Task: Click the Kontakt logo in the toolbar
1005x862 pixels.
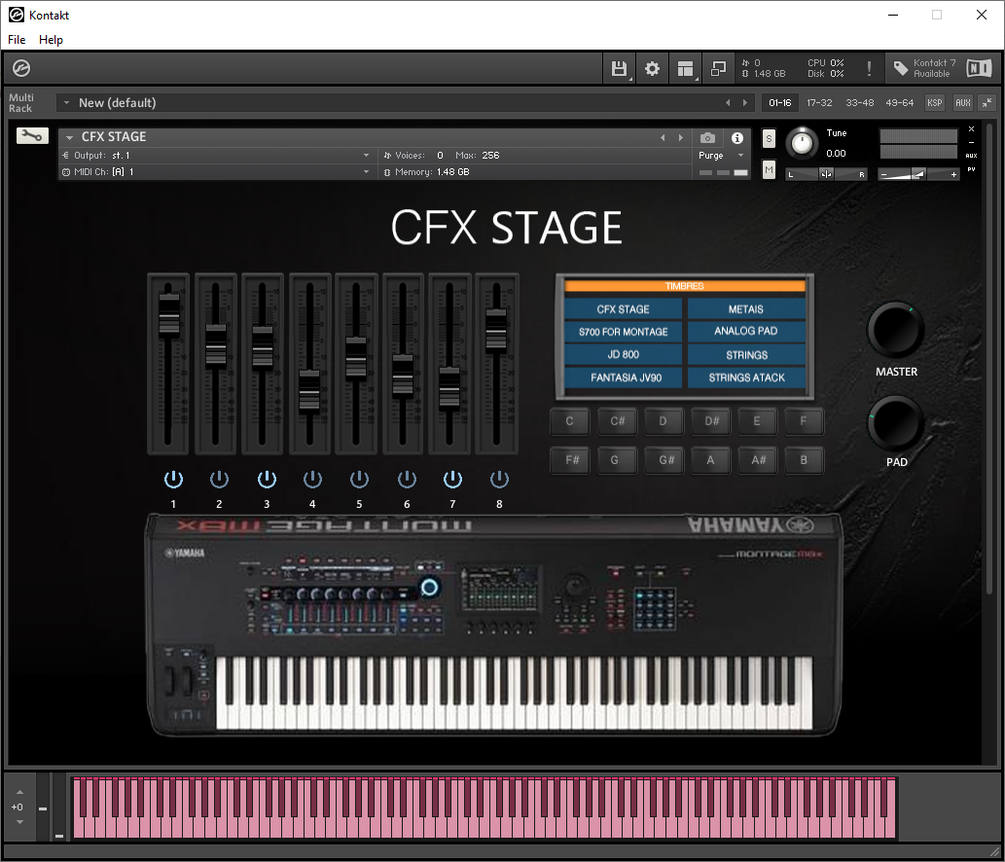Action: coord(21,68)
